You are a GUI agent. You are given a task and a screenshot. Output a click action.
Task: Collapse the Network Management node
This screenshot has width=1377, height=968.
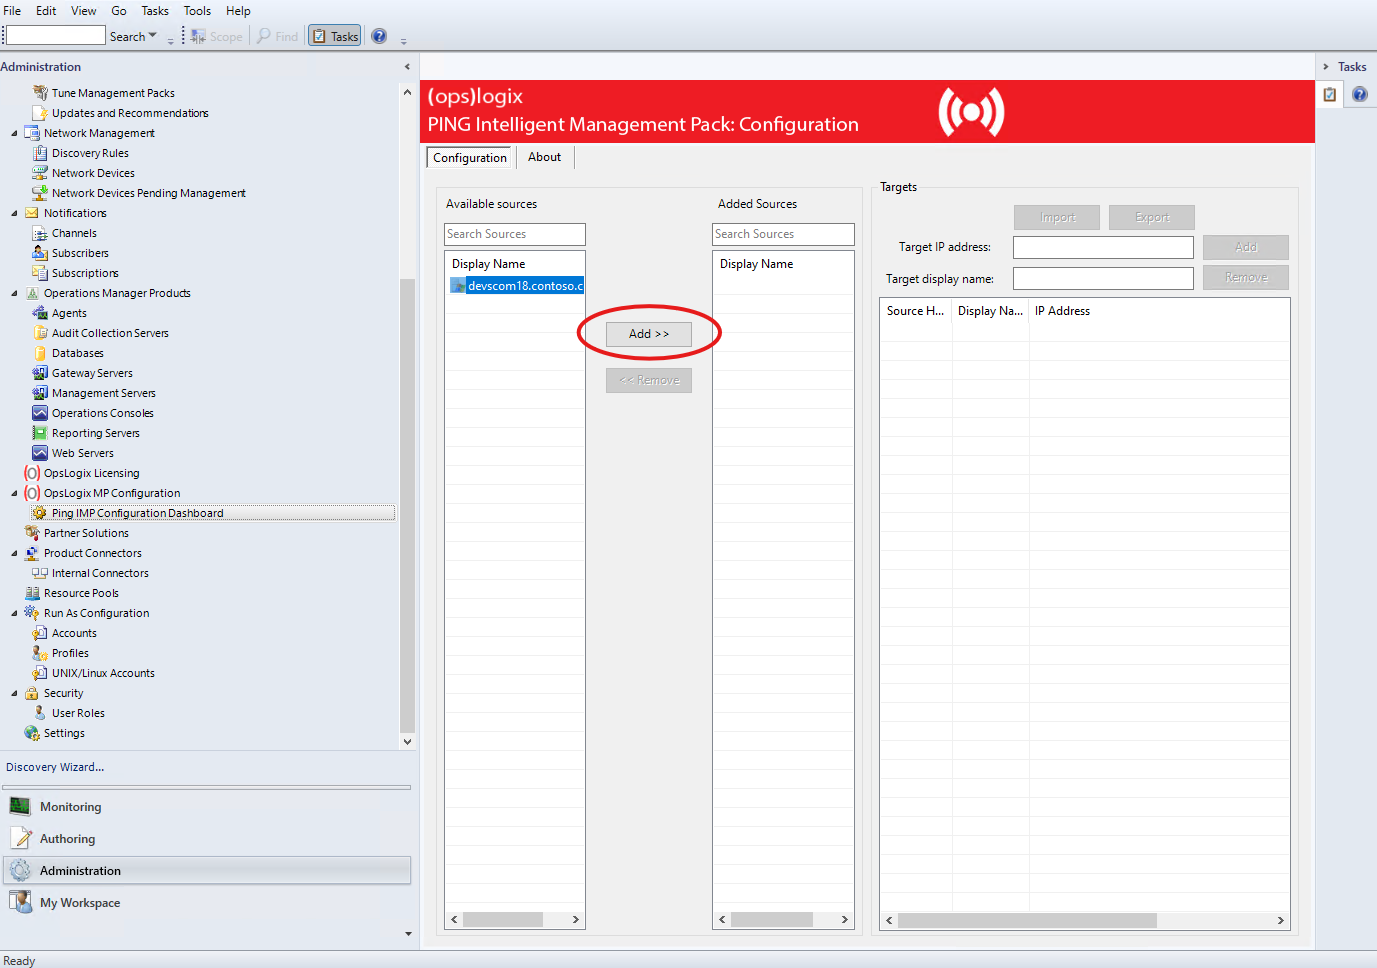pyautogui.click(x=14, y=133)
